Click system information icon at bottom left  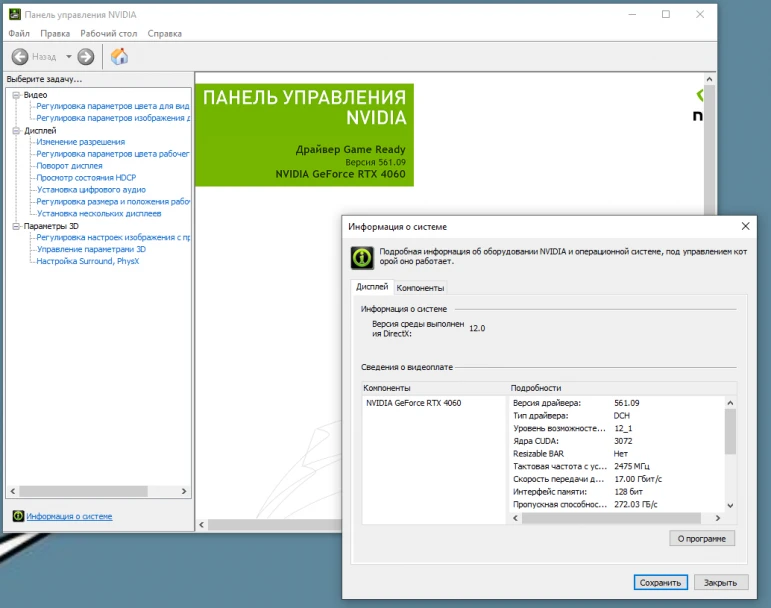[17, 516]
